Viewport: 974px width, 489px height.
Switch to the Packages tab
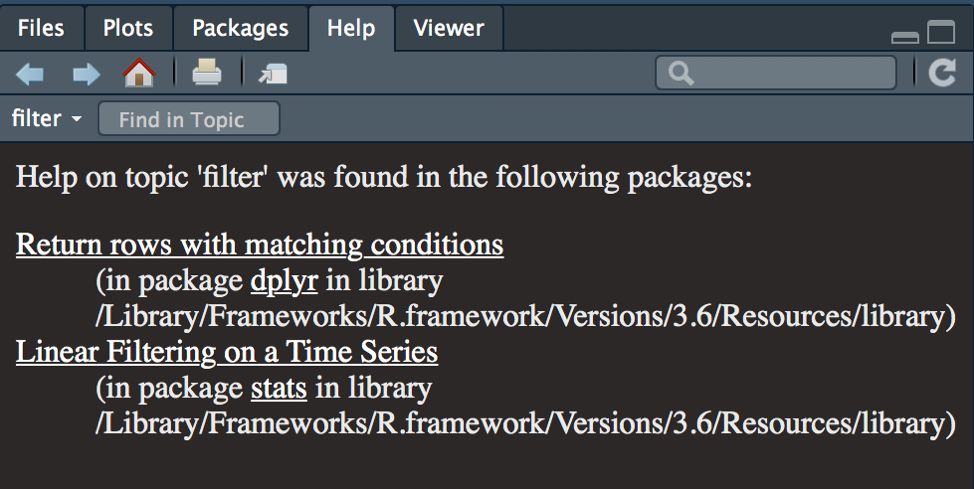click(240, 28)
